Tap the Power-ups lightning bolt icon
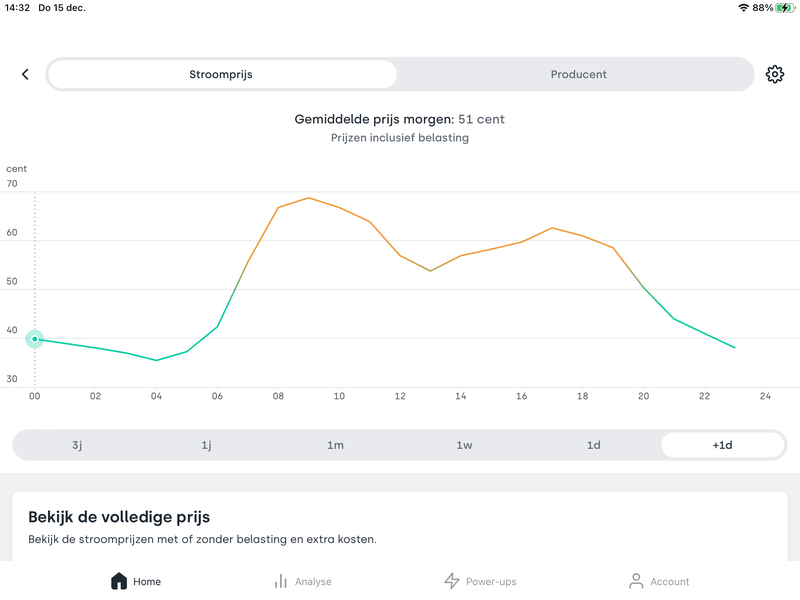 click(452, 581)
